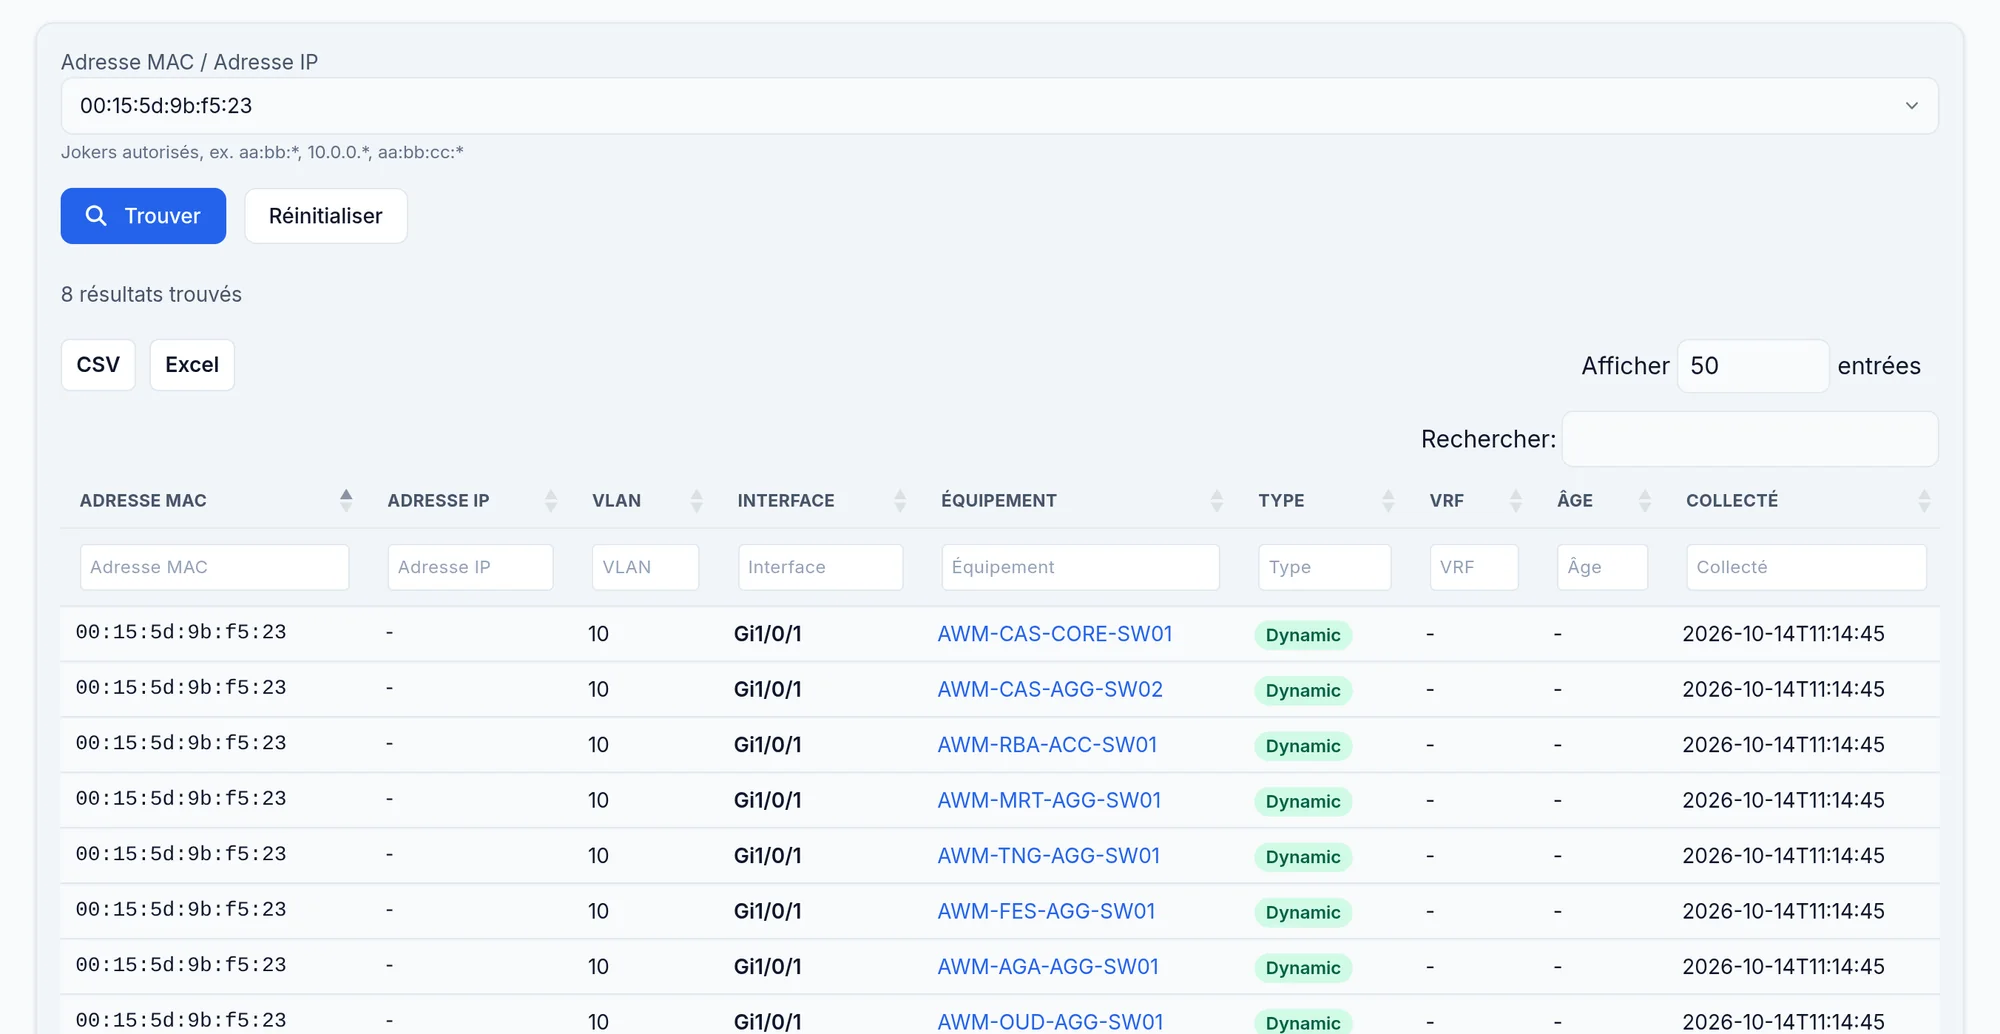Open equipment AWM-AGA-AGG-SW01
Image resolution: width=2000 pixels, height=1034 pixels.
click(x=1048, y=967)
